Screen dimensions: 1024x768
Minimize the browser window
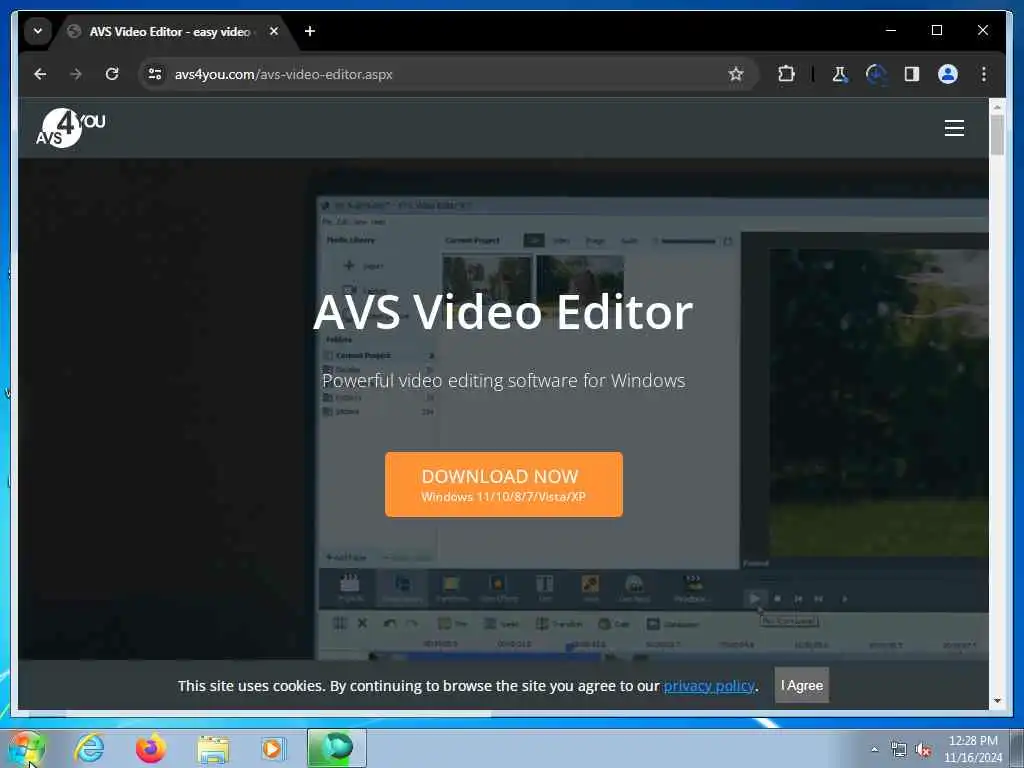click(x=891, y=30)
